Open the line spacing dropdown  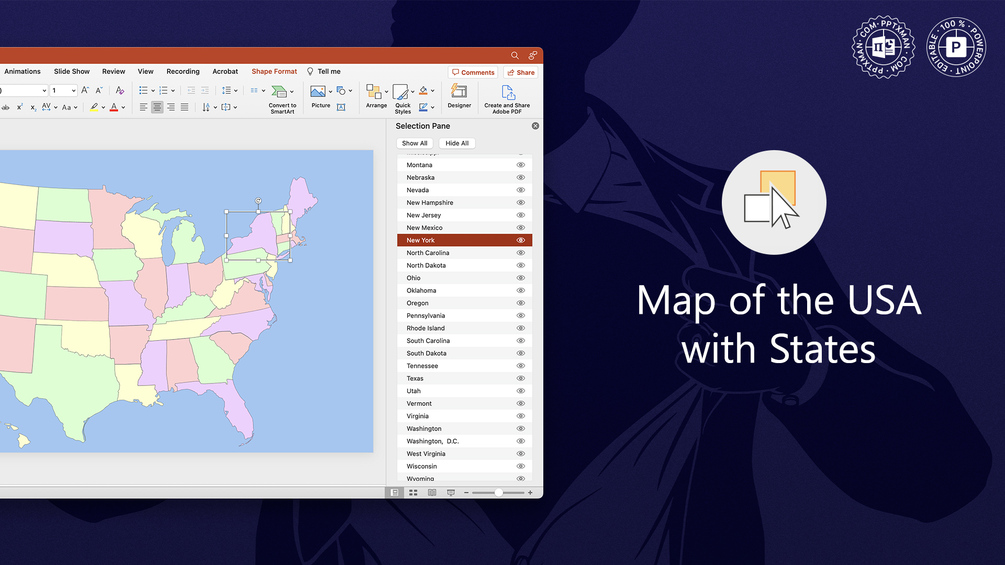pyautogui.click(x=235, y=91)
